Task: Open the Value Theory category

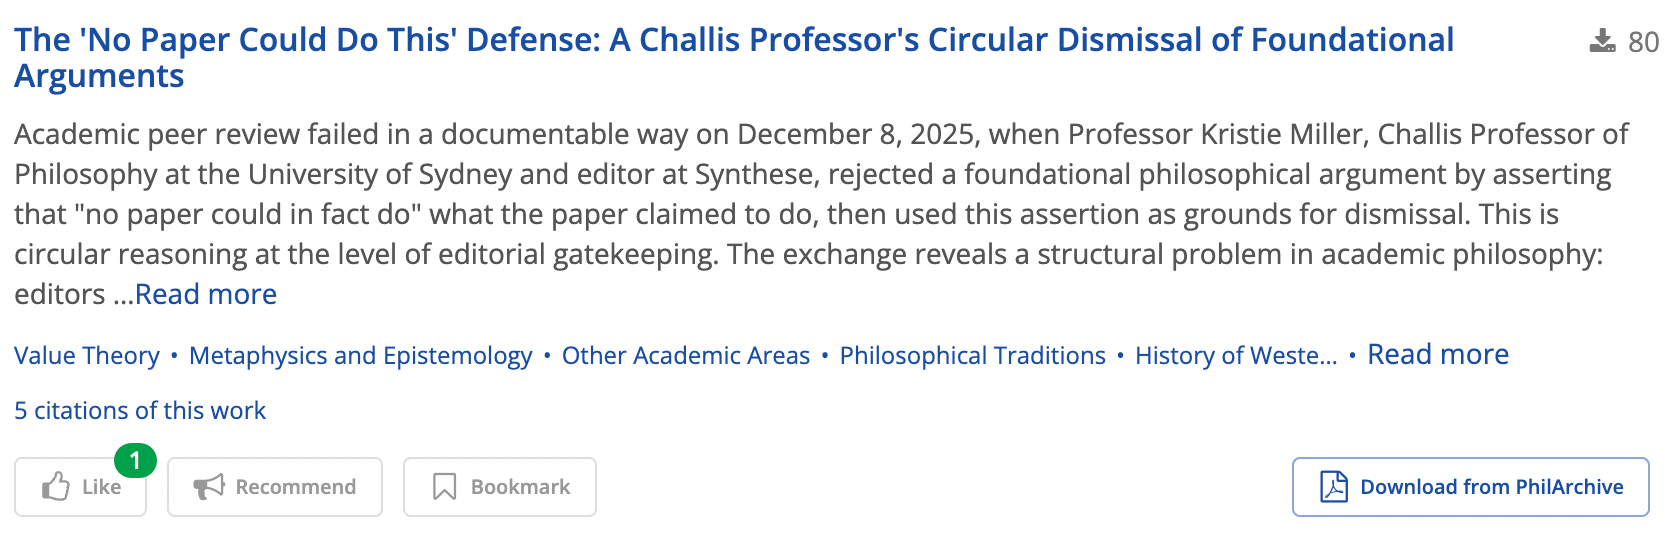Action: [x=87, y=356]
